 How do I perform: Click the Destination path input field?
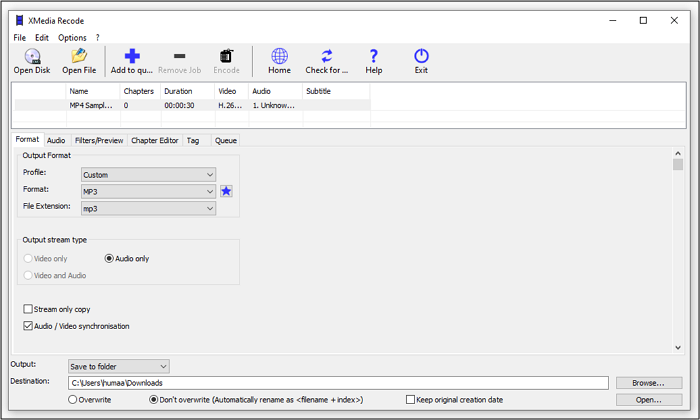pos(338,383)
